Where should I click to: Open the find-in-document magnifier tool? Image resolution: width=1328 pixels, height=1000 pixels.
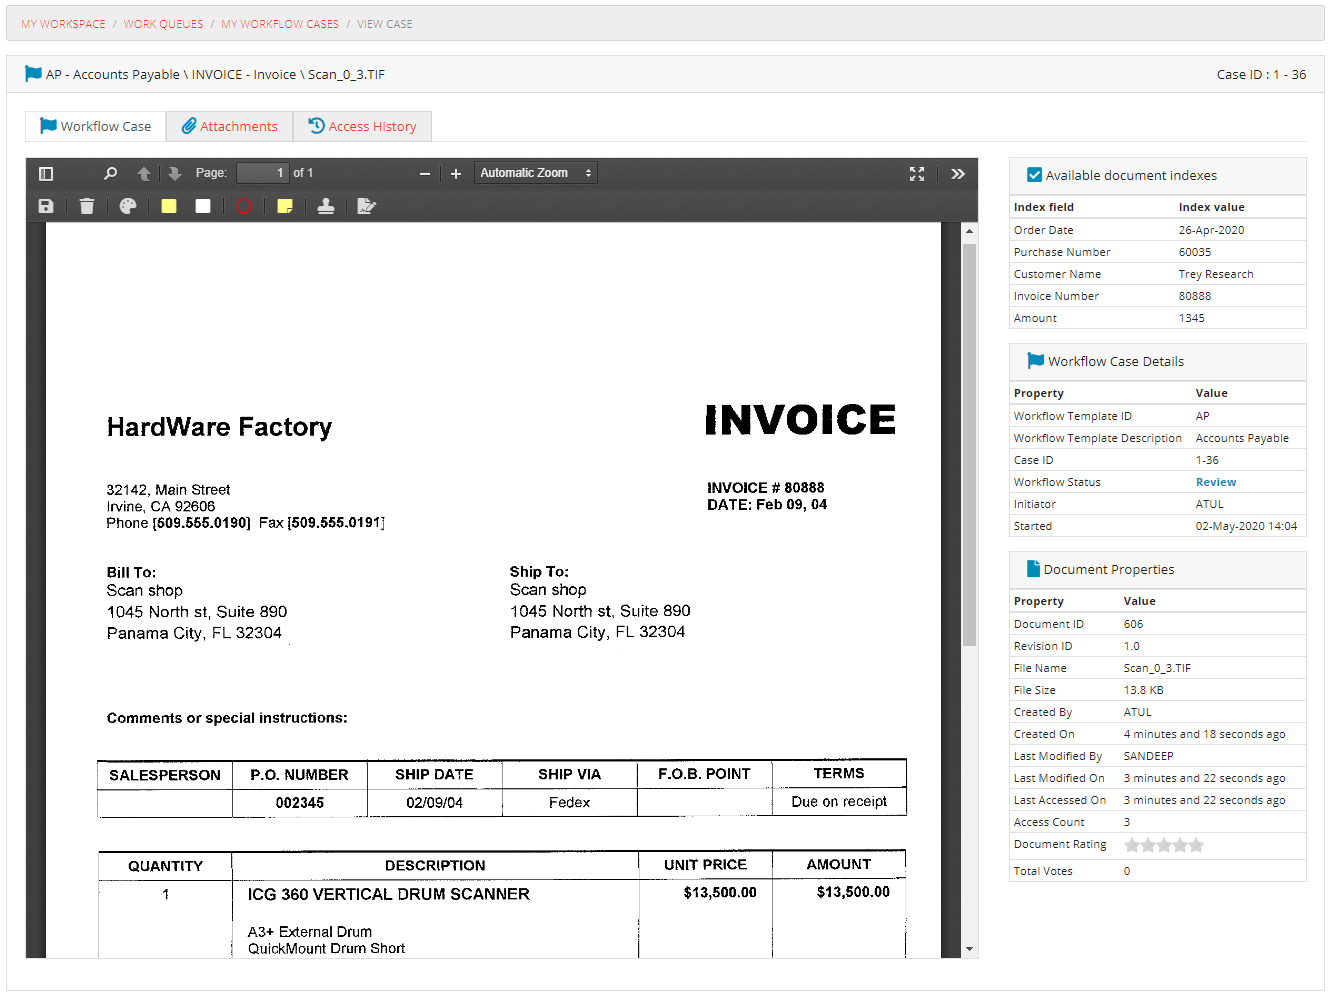pyautogui.click(x=111, y=173)
